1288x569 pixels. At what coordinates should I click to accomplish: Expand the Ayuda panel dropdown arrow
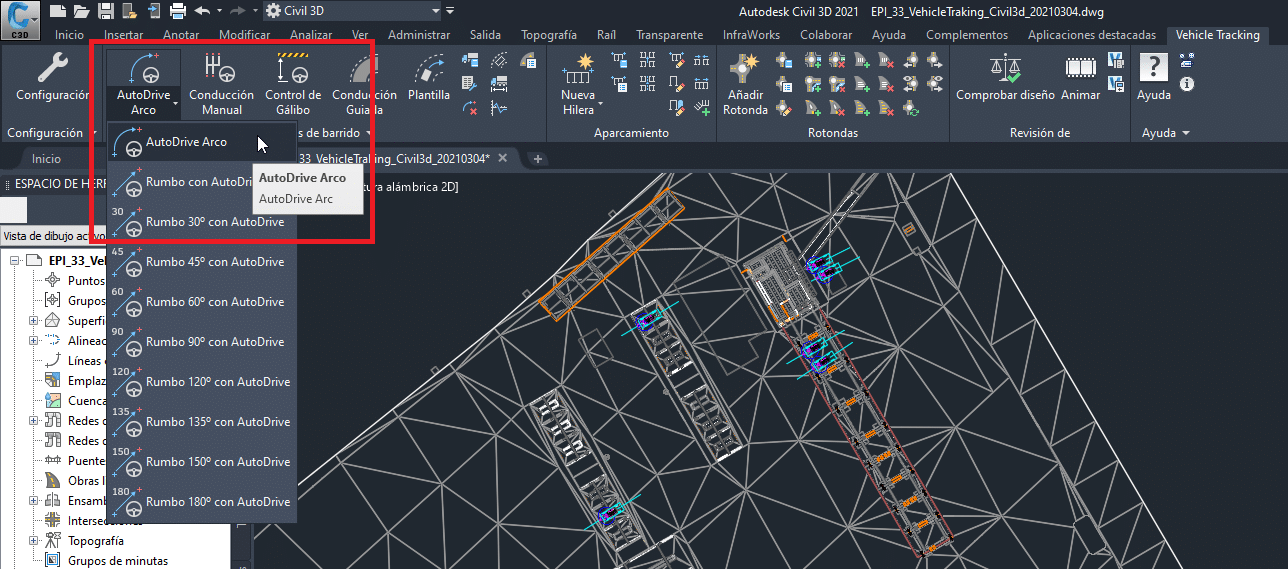click(1186, 132)
